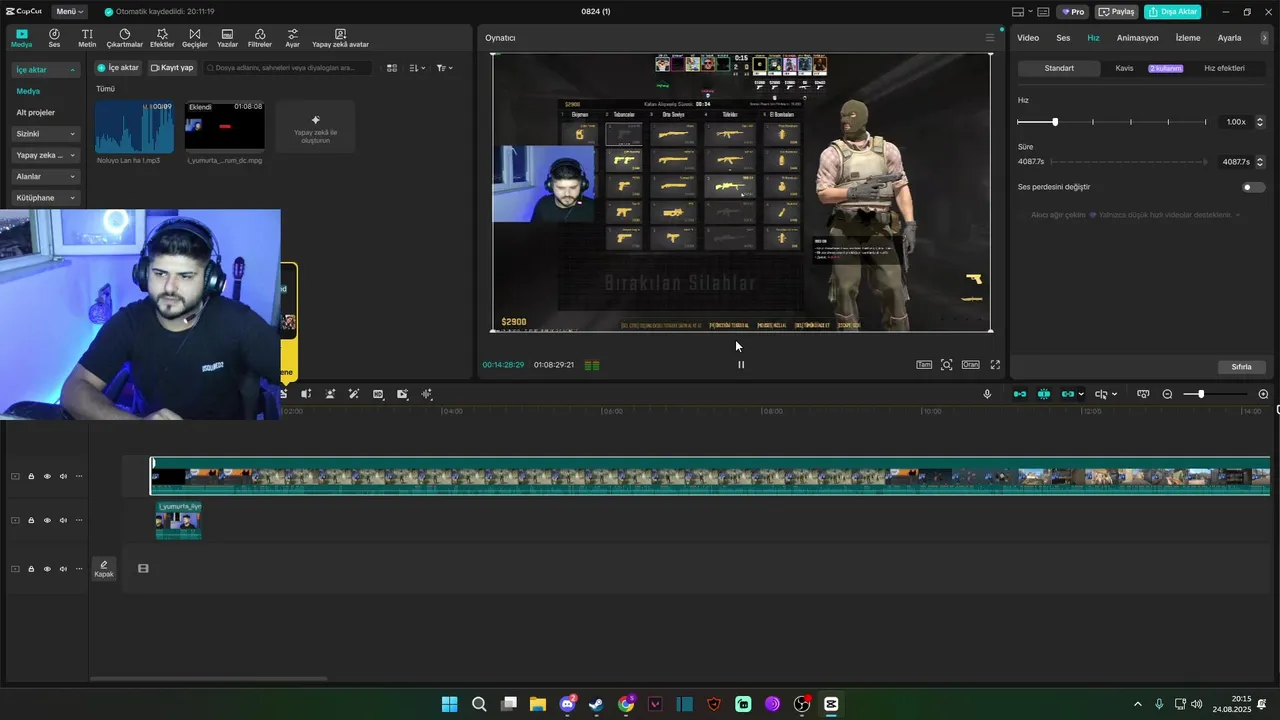
Task: Expand the Yapay zeka sidebar section
Action: tap(45, 155)
